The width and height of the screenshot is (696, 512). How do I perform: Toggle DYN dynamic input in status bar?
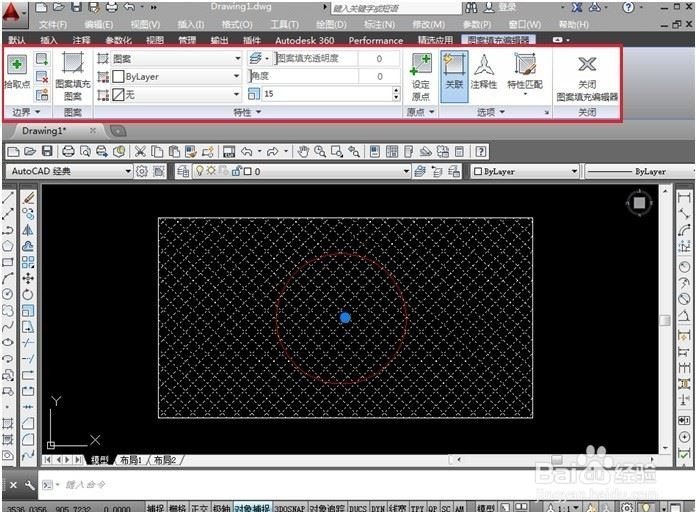(378, 508)
